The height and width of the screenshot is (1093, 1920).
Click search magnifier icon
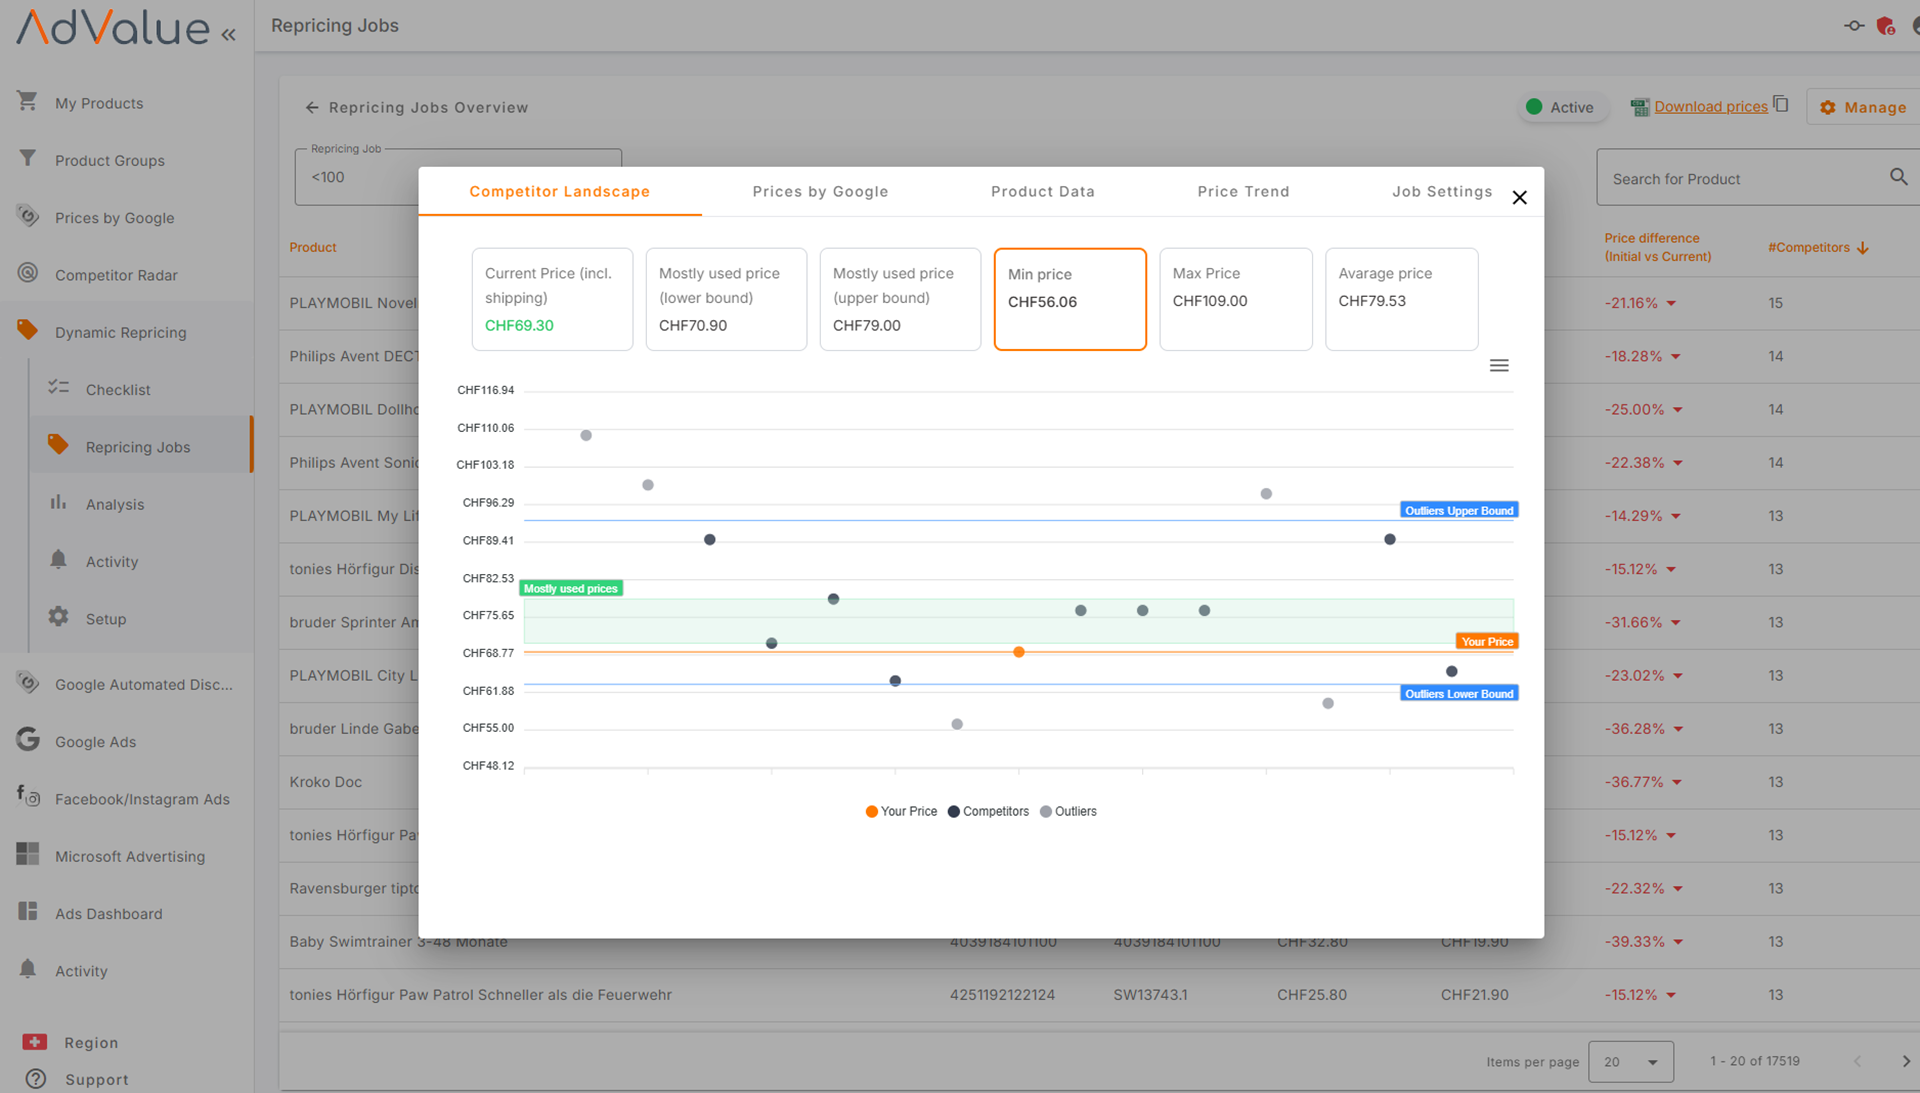point(1898,177)
